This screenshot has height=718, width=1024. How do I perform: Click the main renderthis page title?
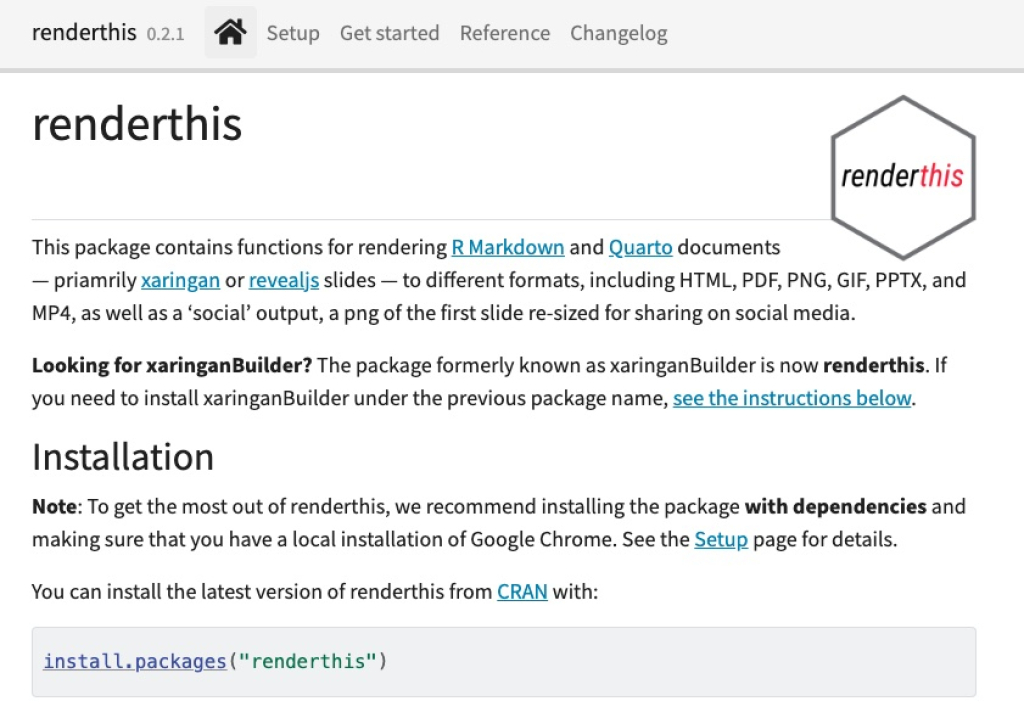coord(137,125)
